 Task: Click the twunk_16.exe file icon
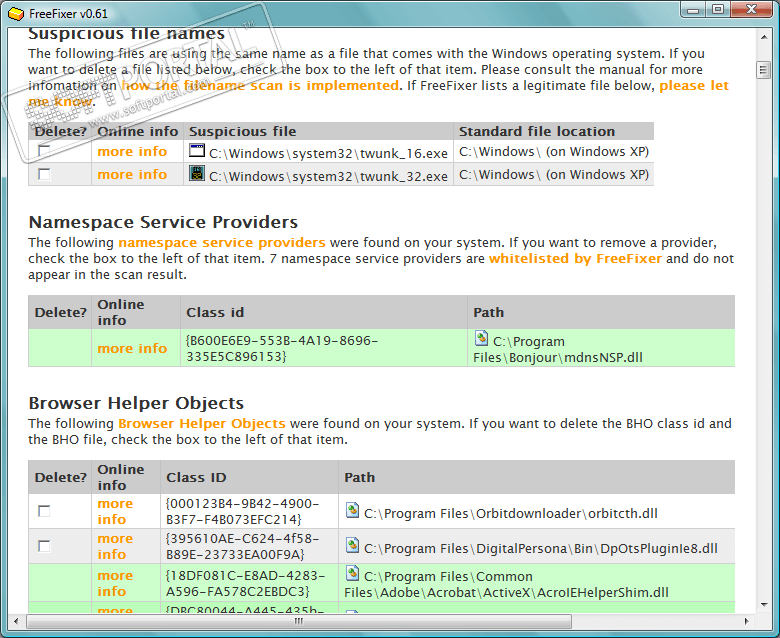(x=197, y=151)
